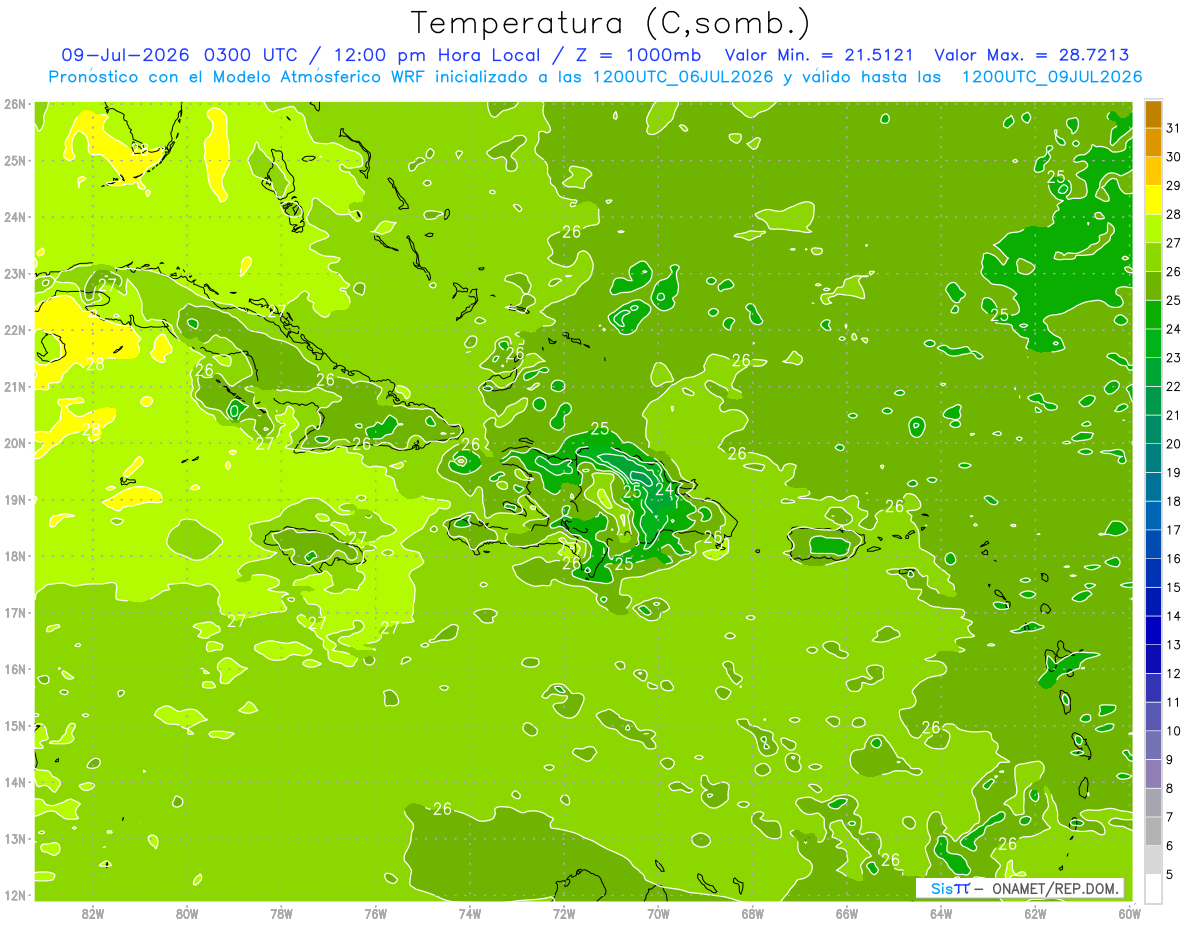The image size is (1200, 927).
Task: Click the "78W" longitude axis label
Action: [x=281, y=912]
